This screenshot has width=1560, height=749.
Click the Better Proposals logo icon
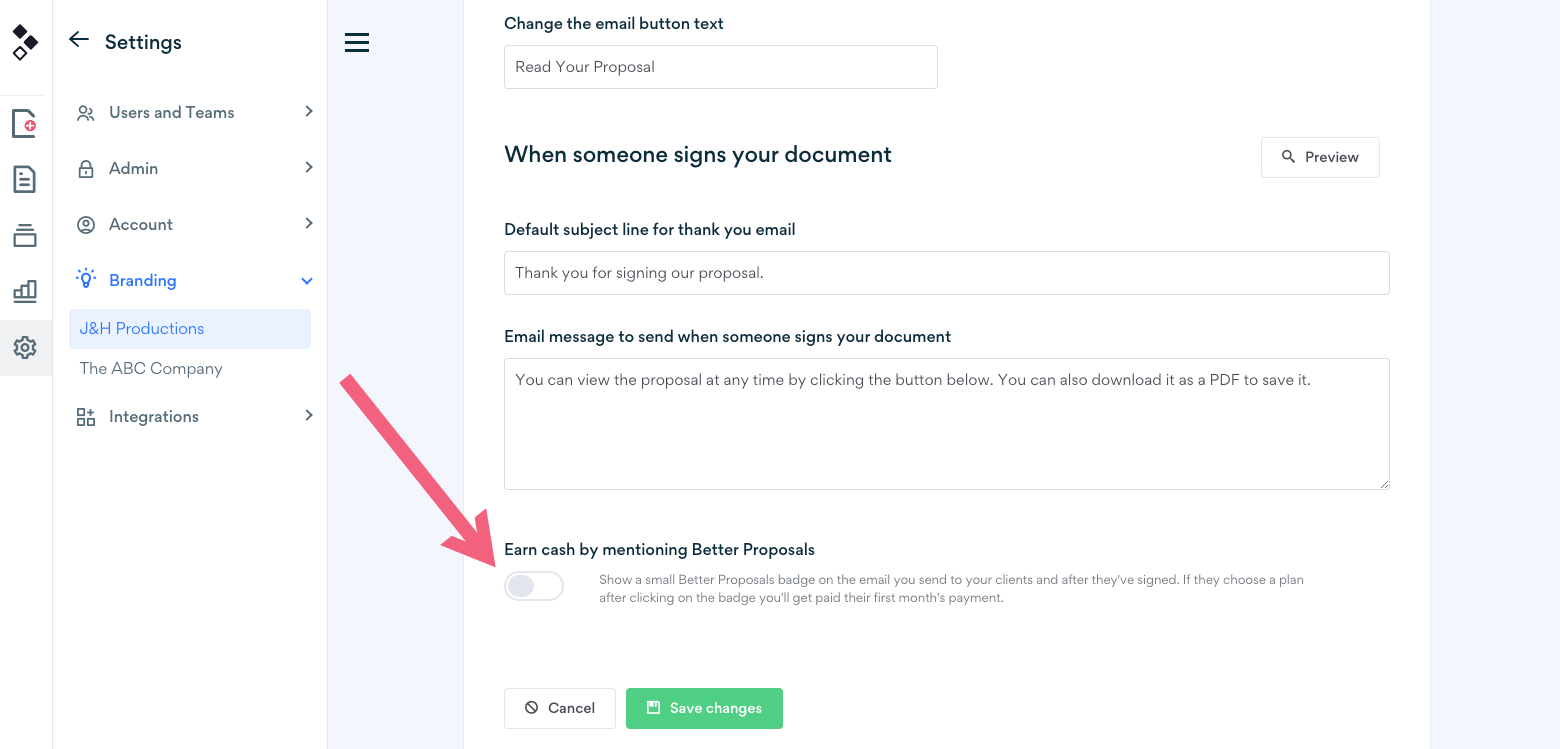point(25,42)
